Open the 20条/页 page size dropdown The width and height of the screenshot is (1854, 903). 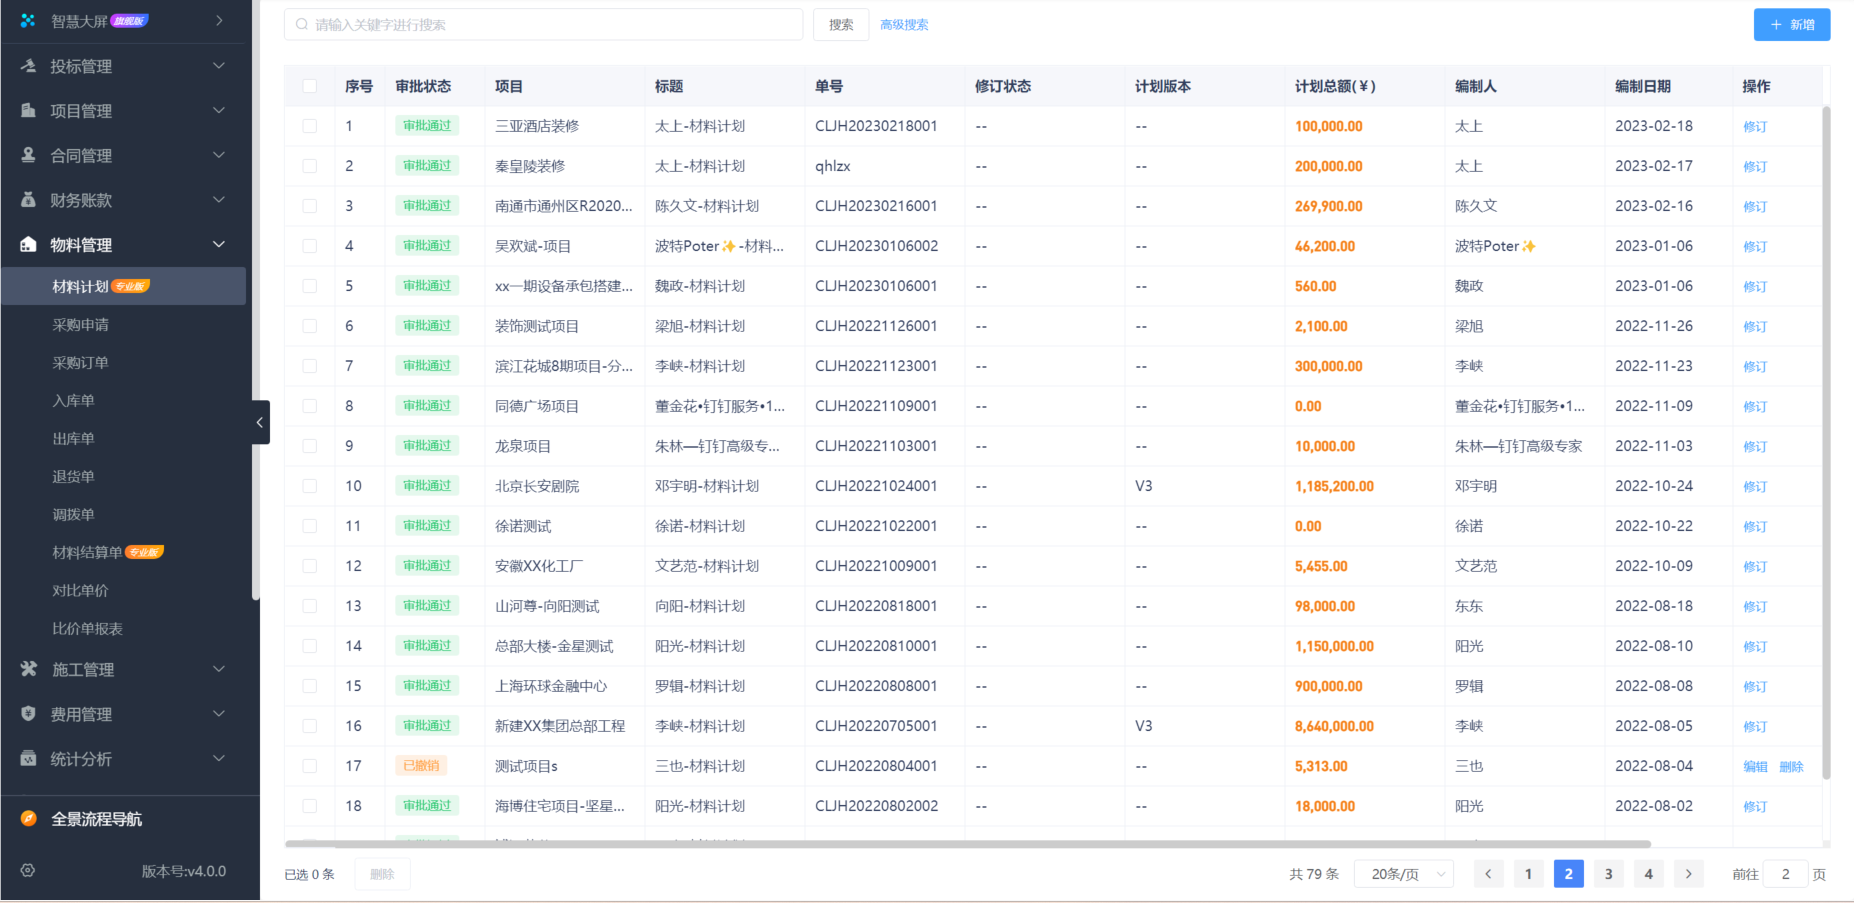1403,873
